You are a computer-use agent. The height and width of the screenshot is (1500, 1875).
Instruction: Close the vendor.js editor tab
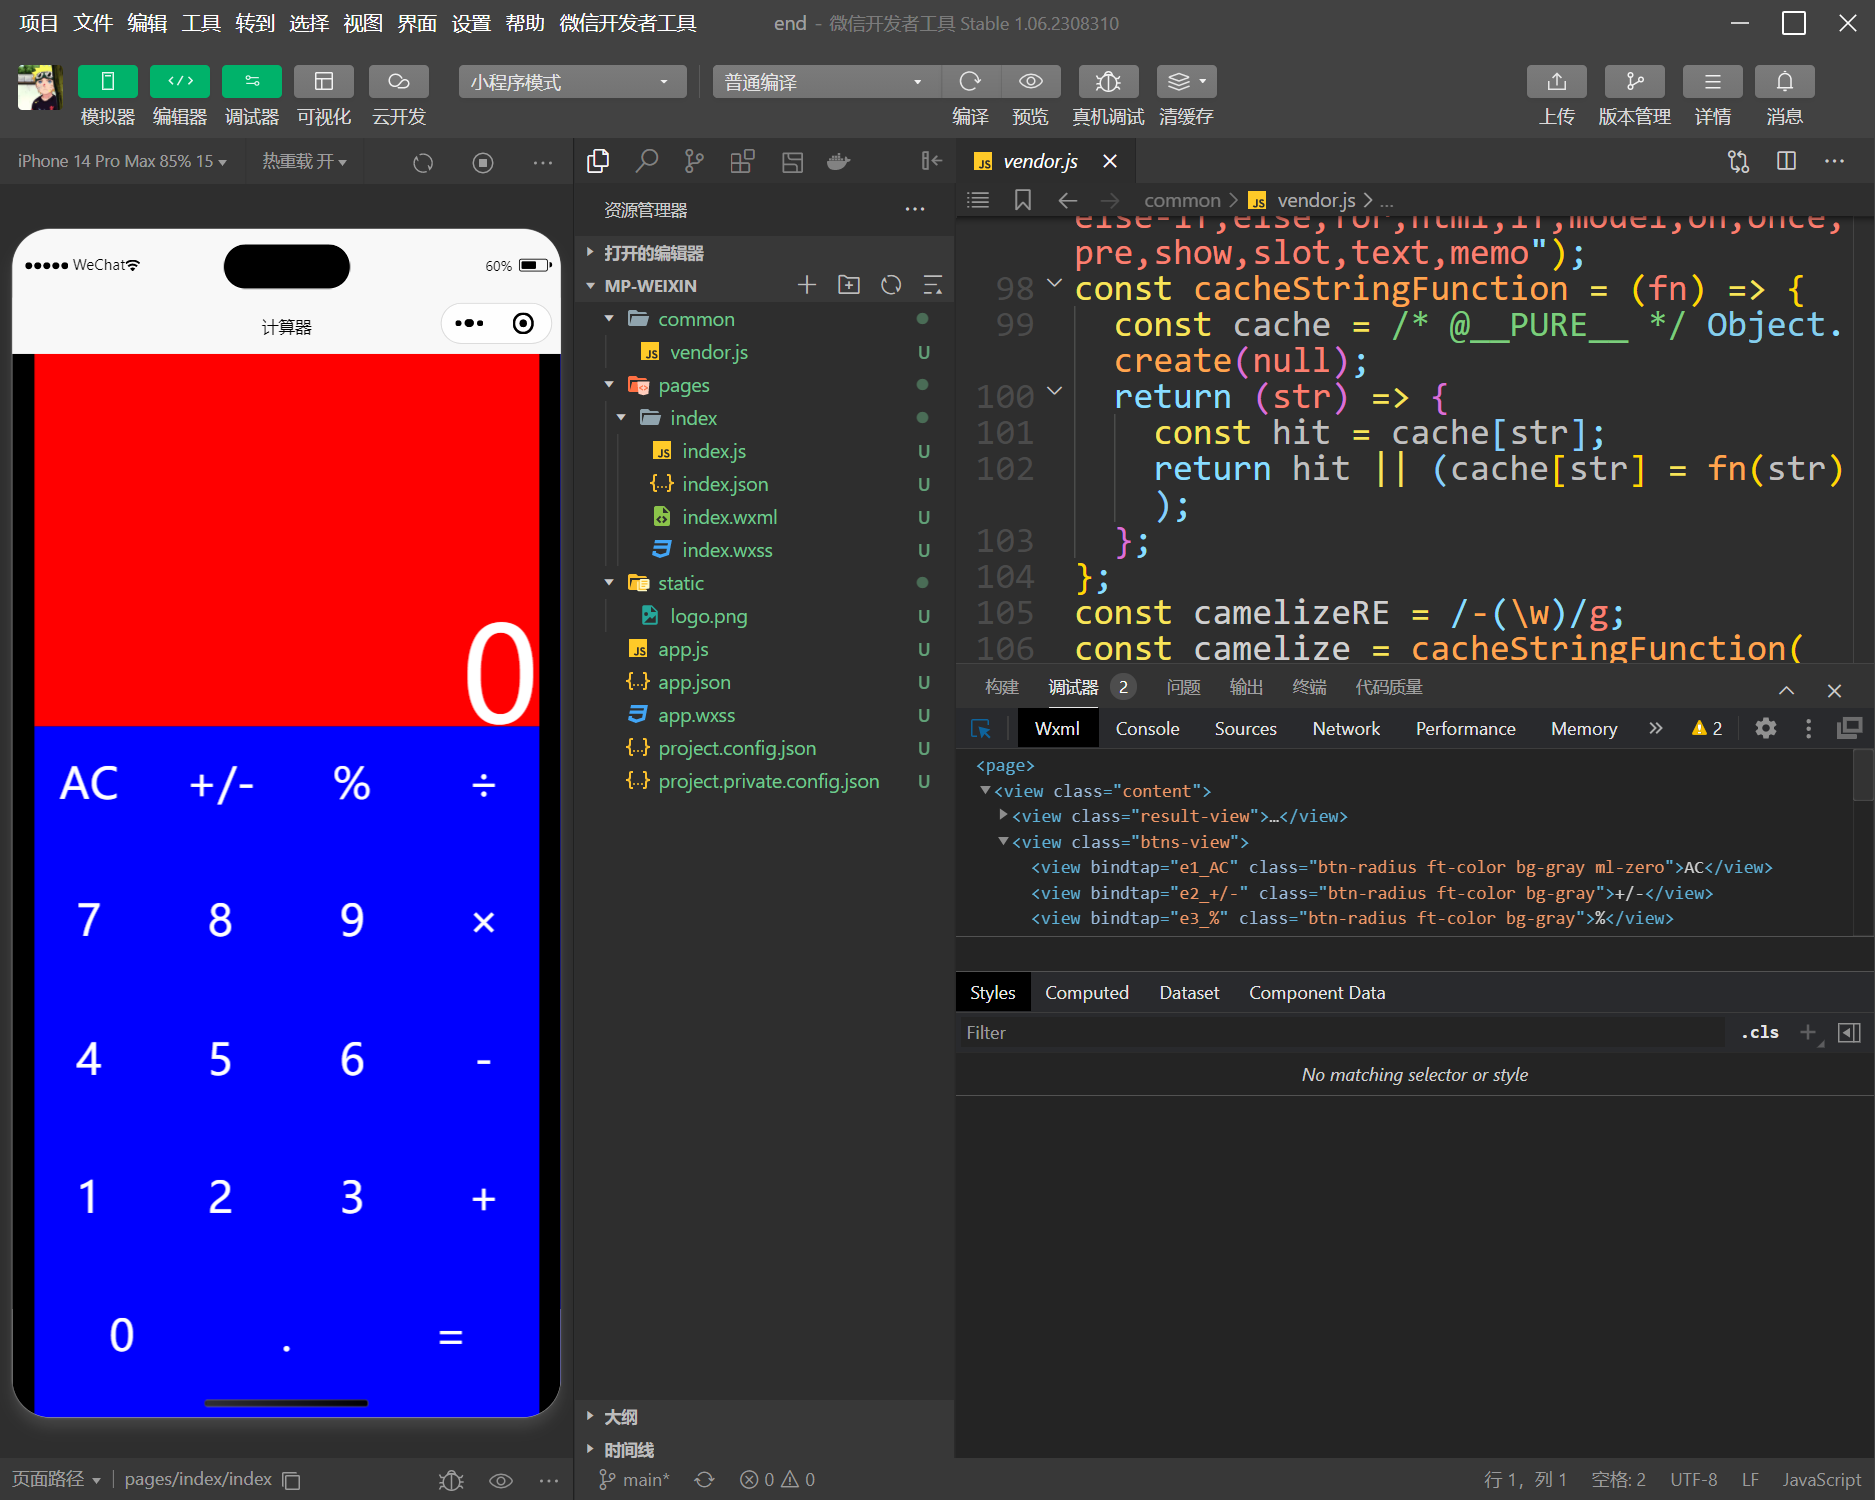[1110, 161]
